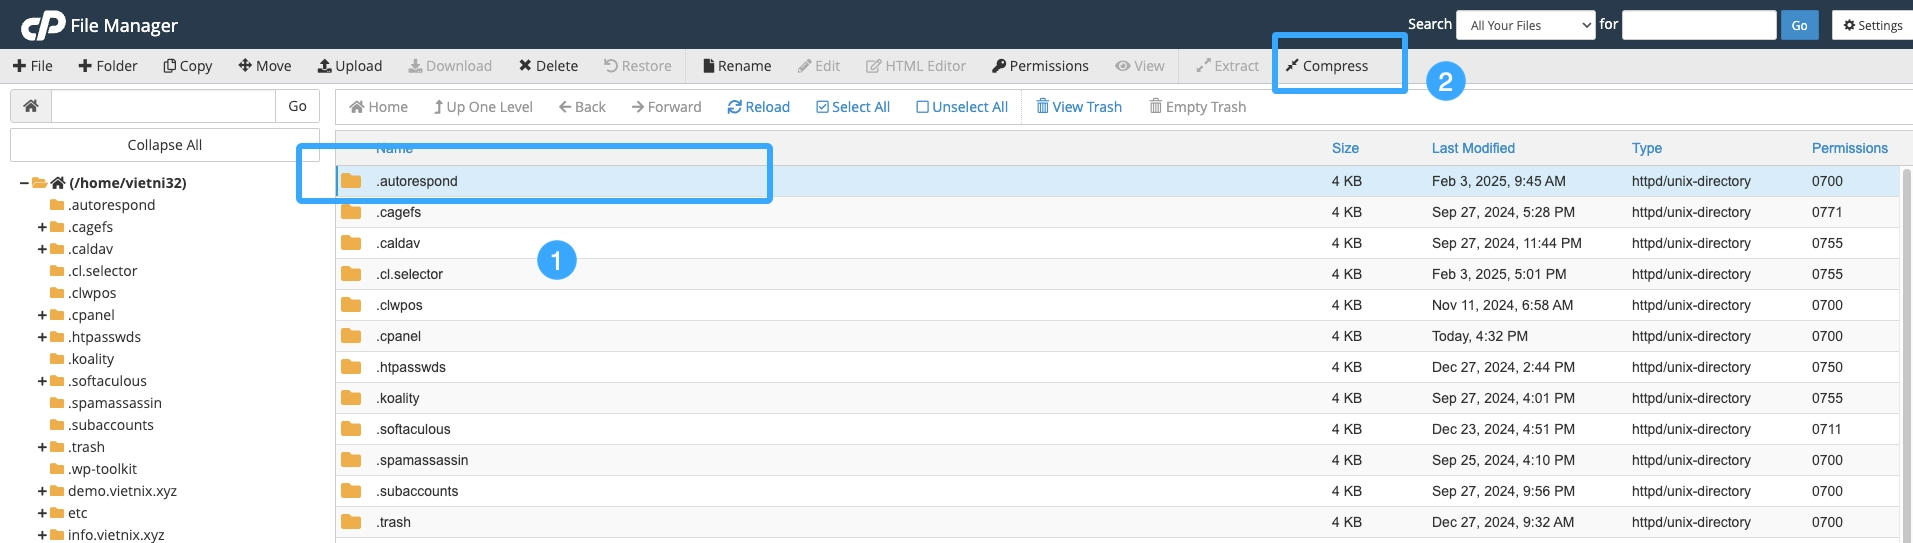Go to Home in navigation bar
Screen dimensions: 1913x543
coord(379,107)
